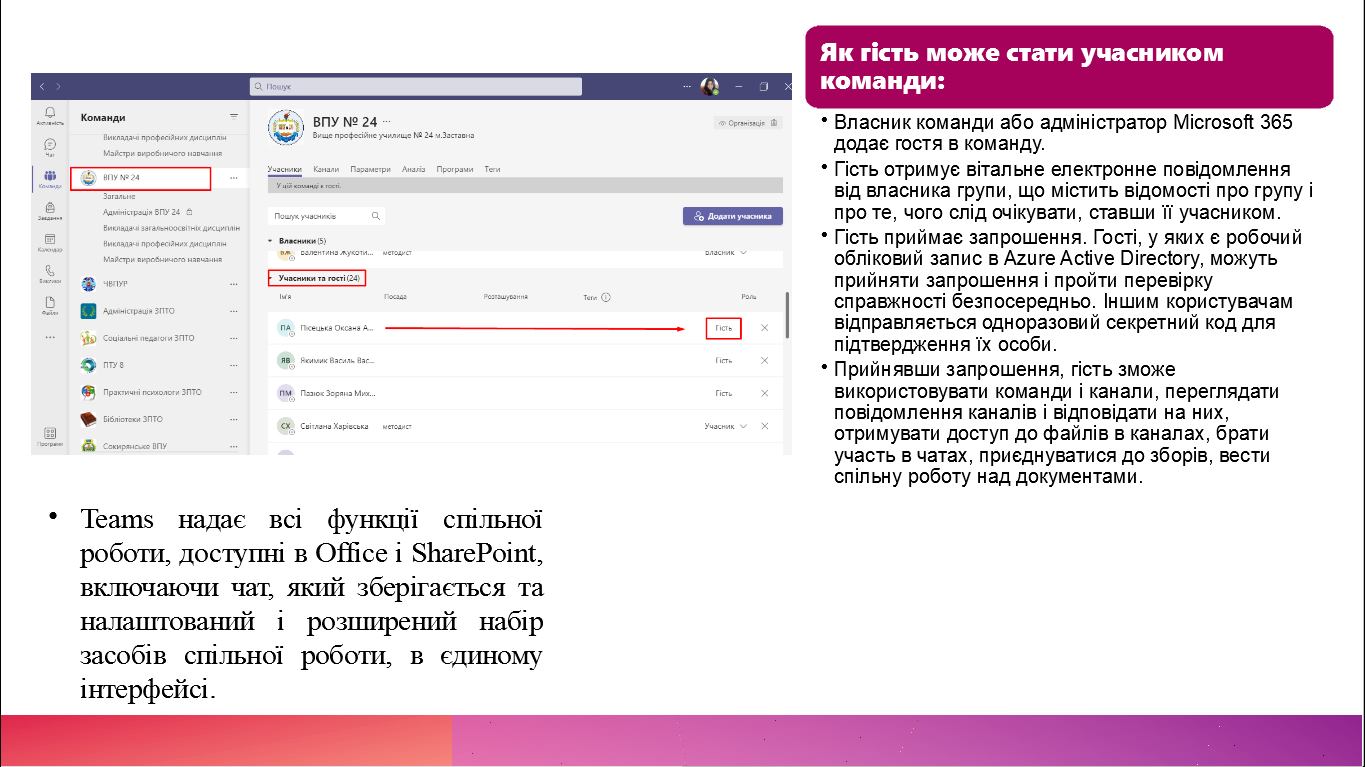Open Власник role dropdown for Валентина
The image size is (1365, 767).
726,253
